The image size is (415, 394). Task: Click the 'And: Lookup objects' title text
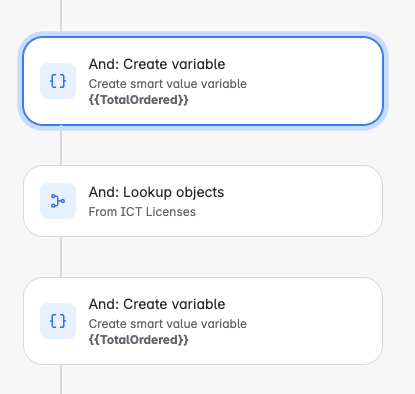[156, 192]
